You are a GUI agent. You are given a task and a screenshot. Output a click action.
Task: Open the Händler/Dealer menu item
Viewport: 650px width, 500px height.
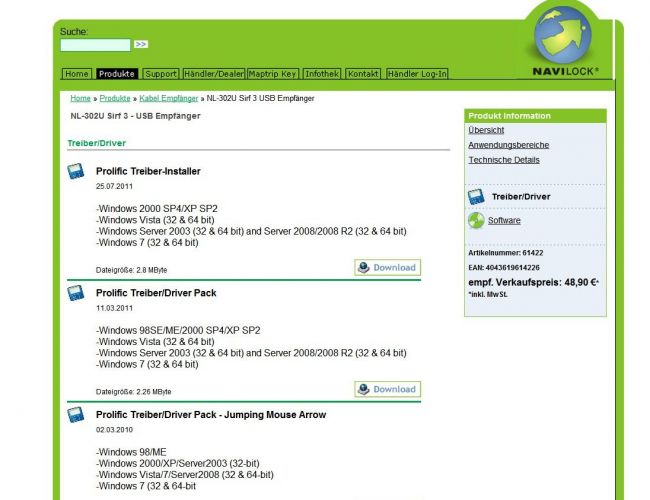[x=214, y=74]
